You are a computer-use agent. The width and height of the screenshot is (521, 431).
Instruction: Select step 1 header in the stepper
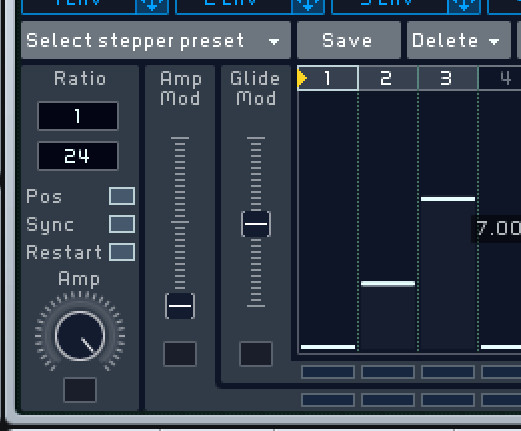coord(328,78)
